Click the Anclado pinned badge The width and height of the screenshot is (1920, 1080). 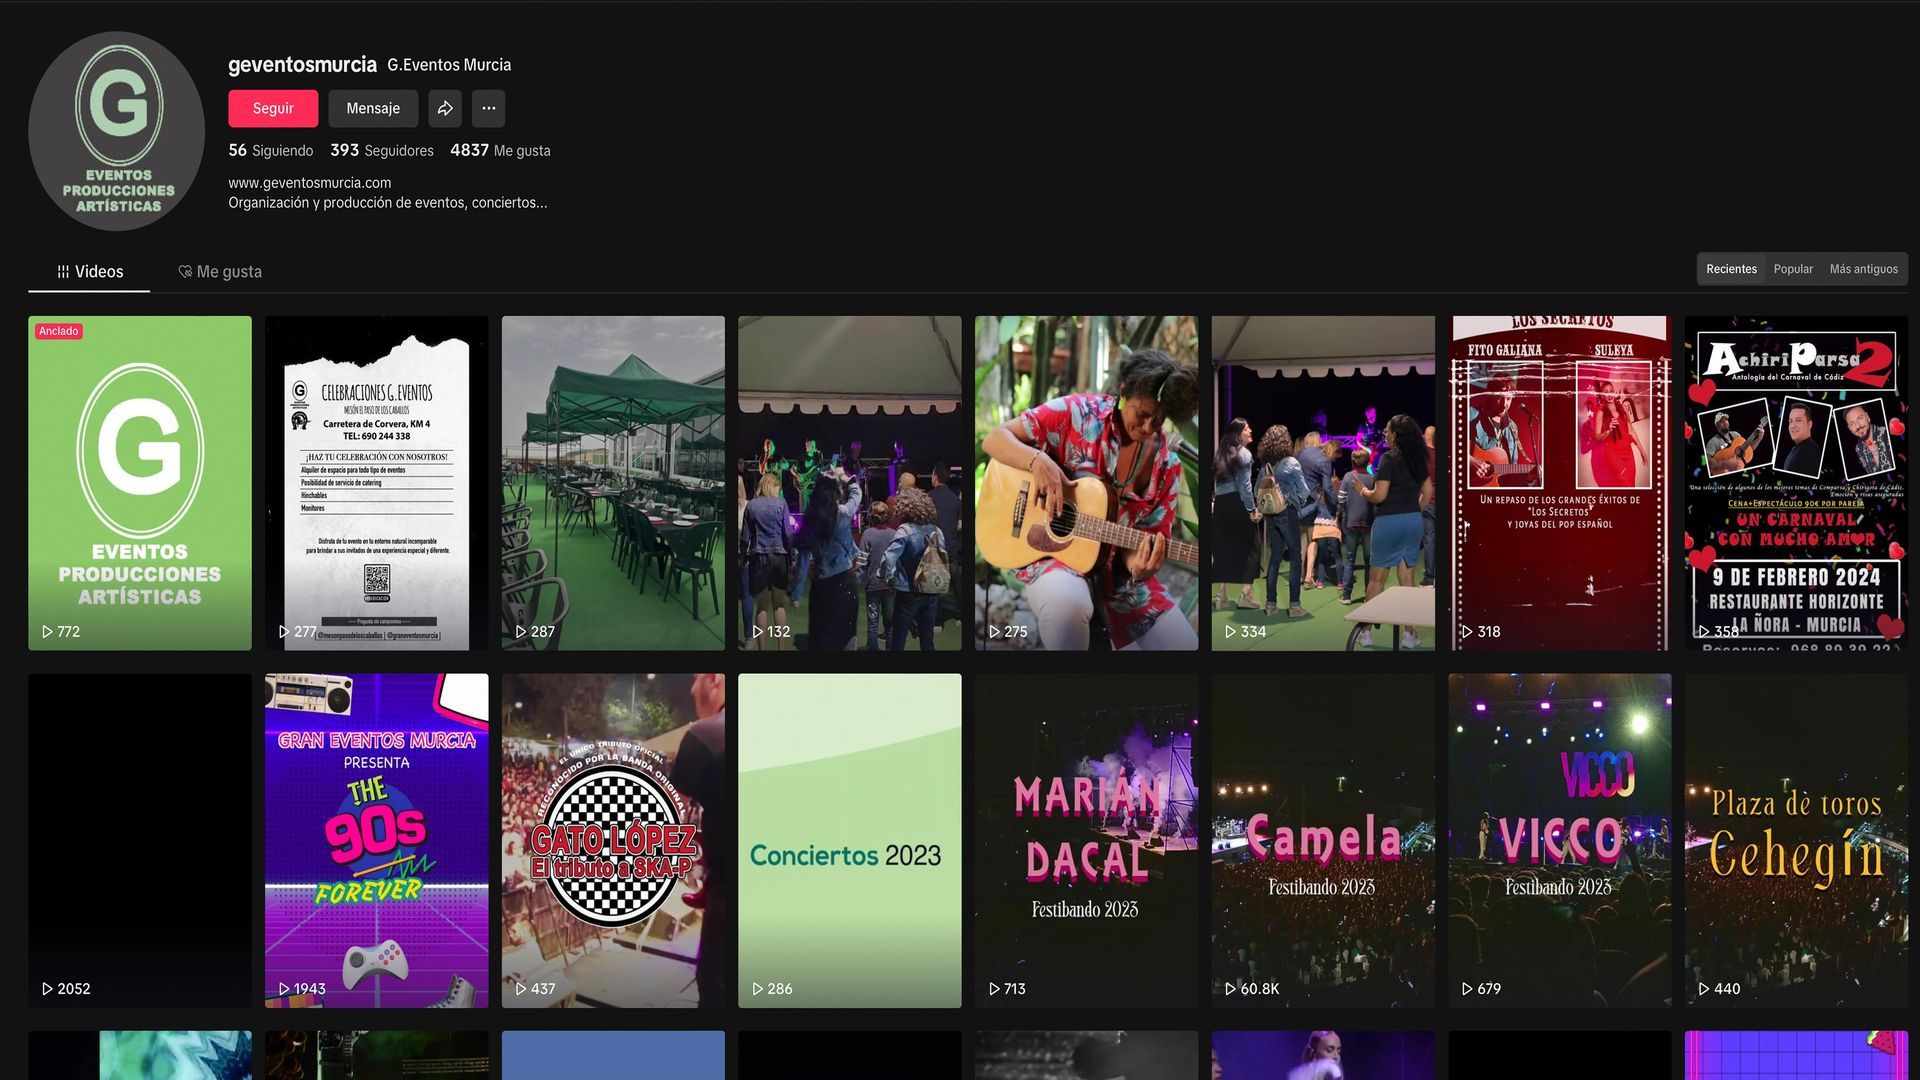pyautogui.click(x=59, y=331)
